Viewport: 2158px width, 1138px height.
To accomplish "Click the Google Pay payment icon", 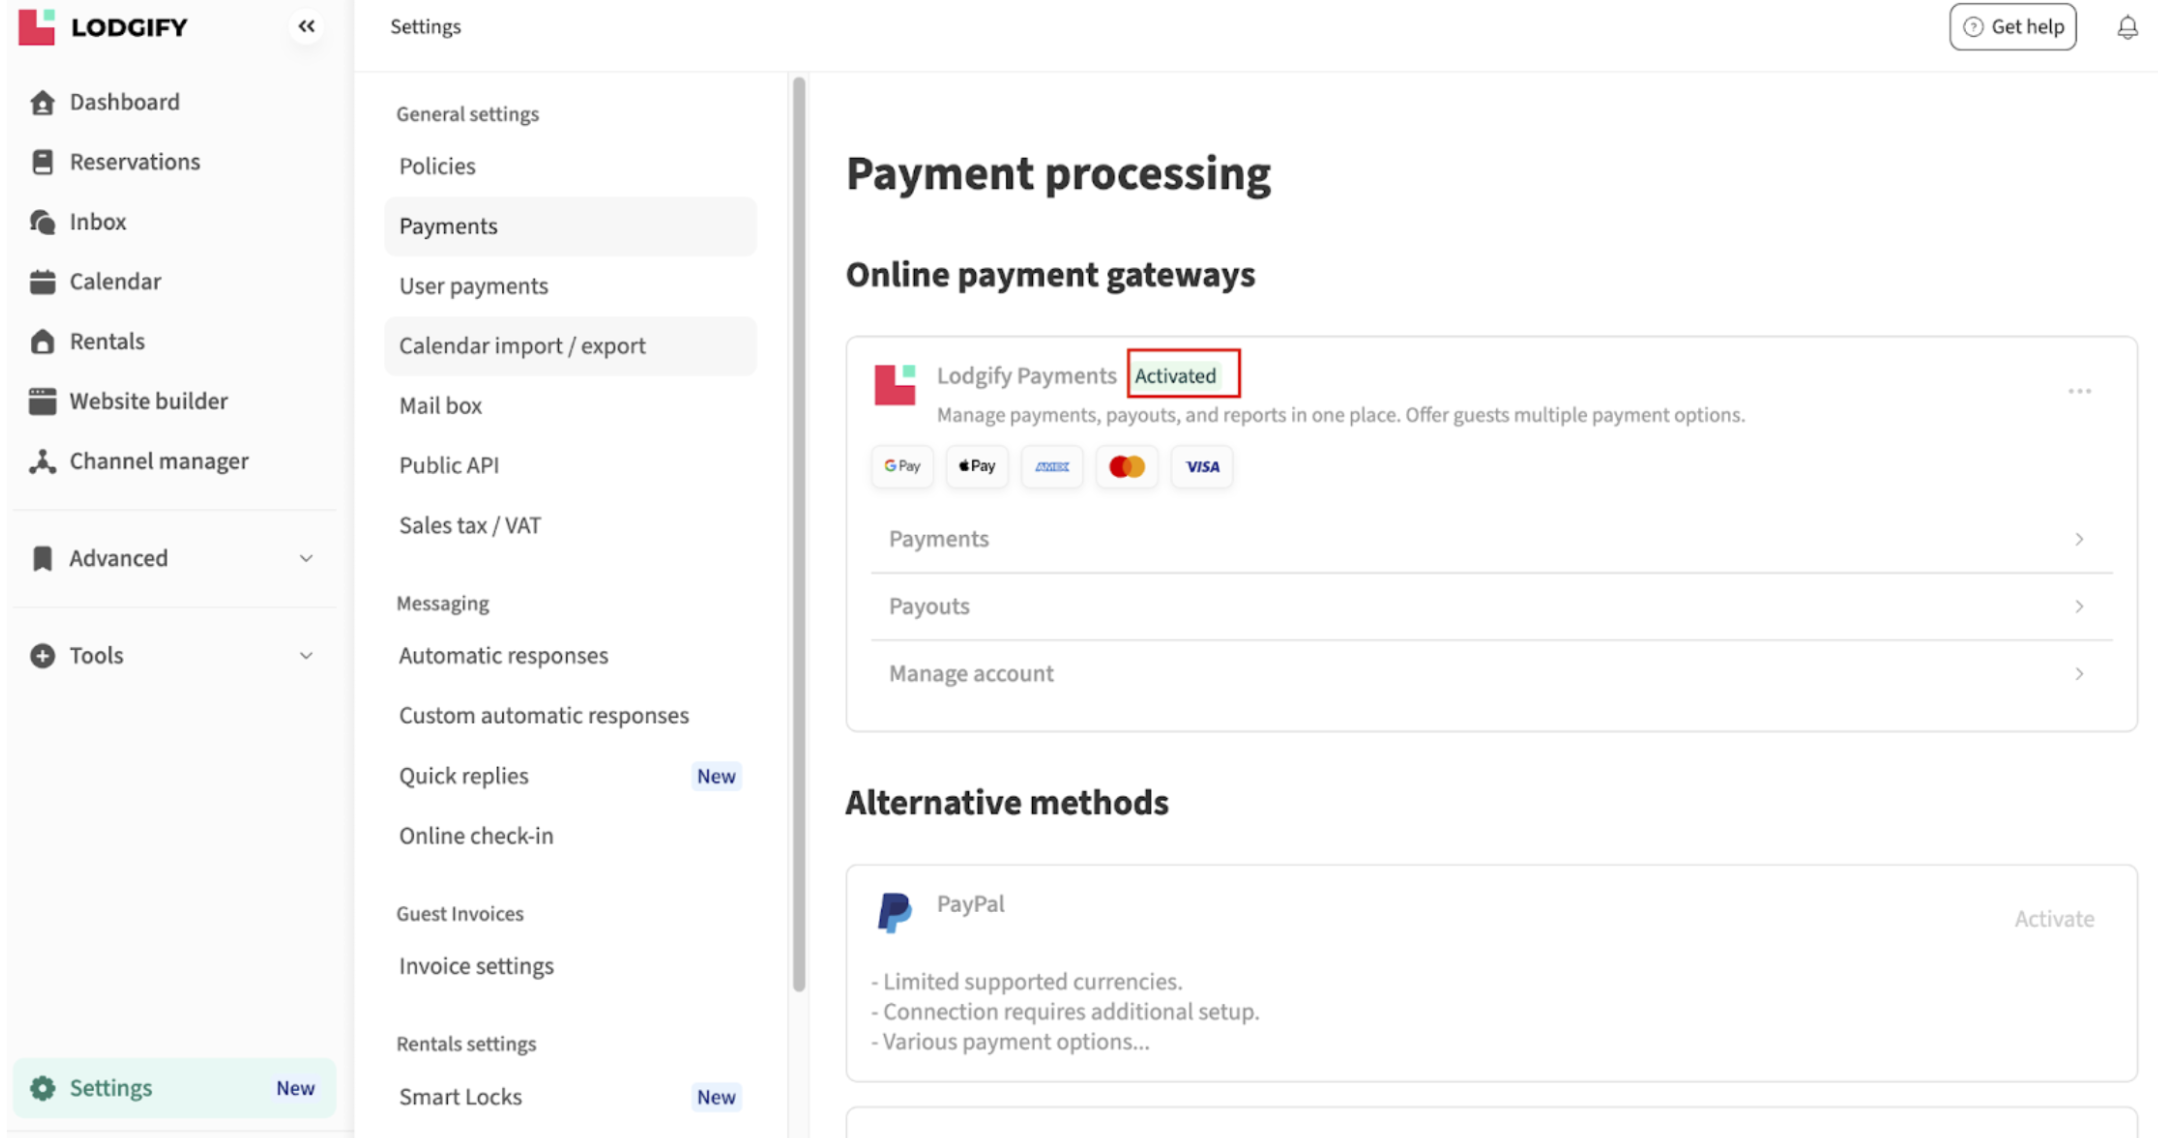I will click(x=902, y=467).
